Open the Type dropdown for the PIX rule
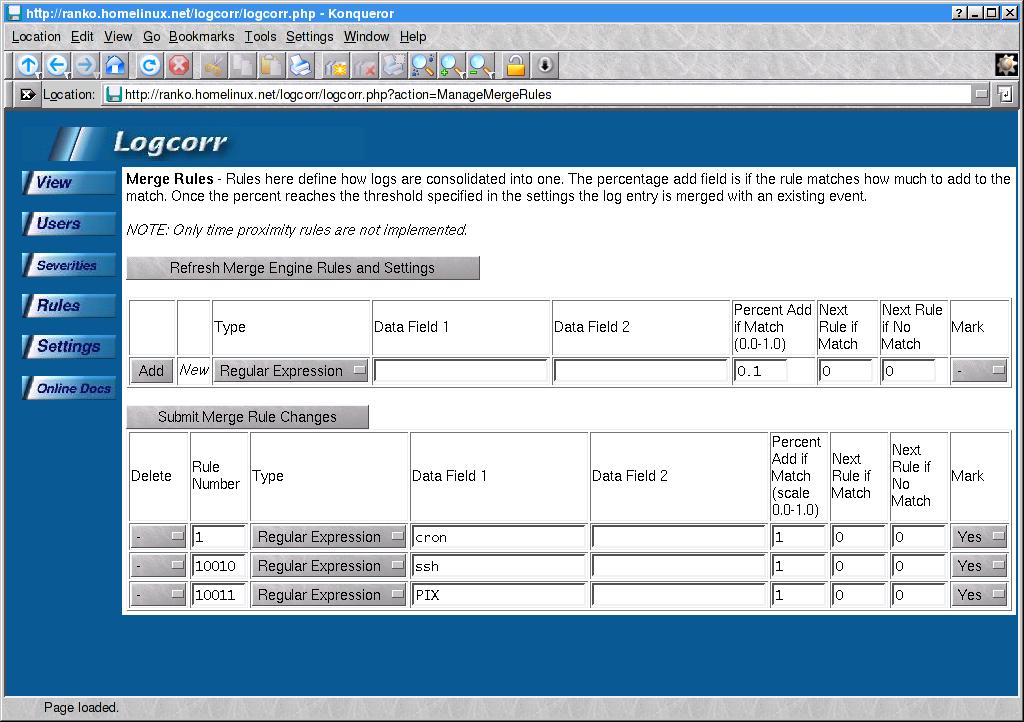The height and width of the screenshot is (722, 1024). (x=328, y=595)
